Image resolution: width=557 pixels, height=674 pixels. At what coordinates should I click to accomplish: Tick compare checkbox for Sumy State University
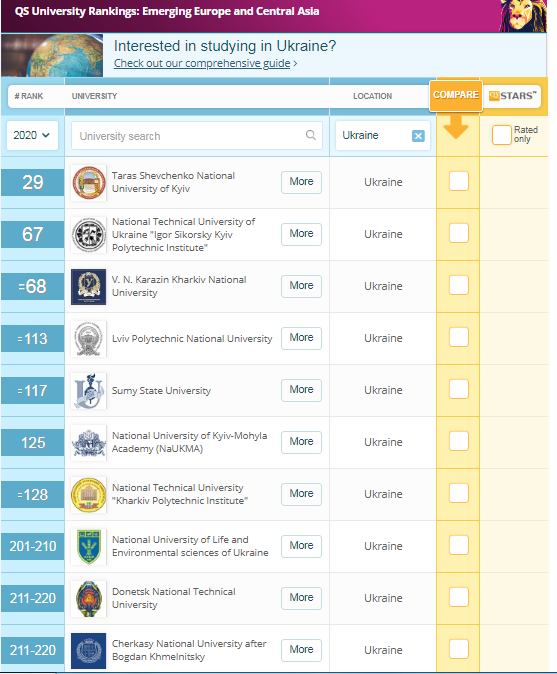point(459,389)
